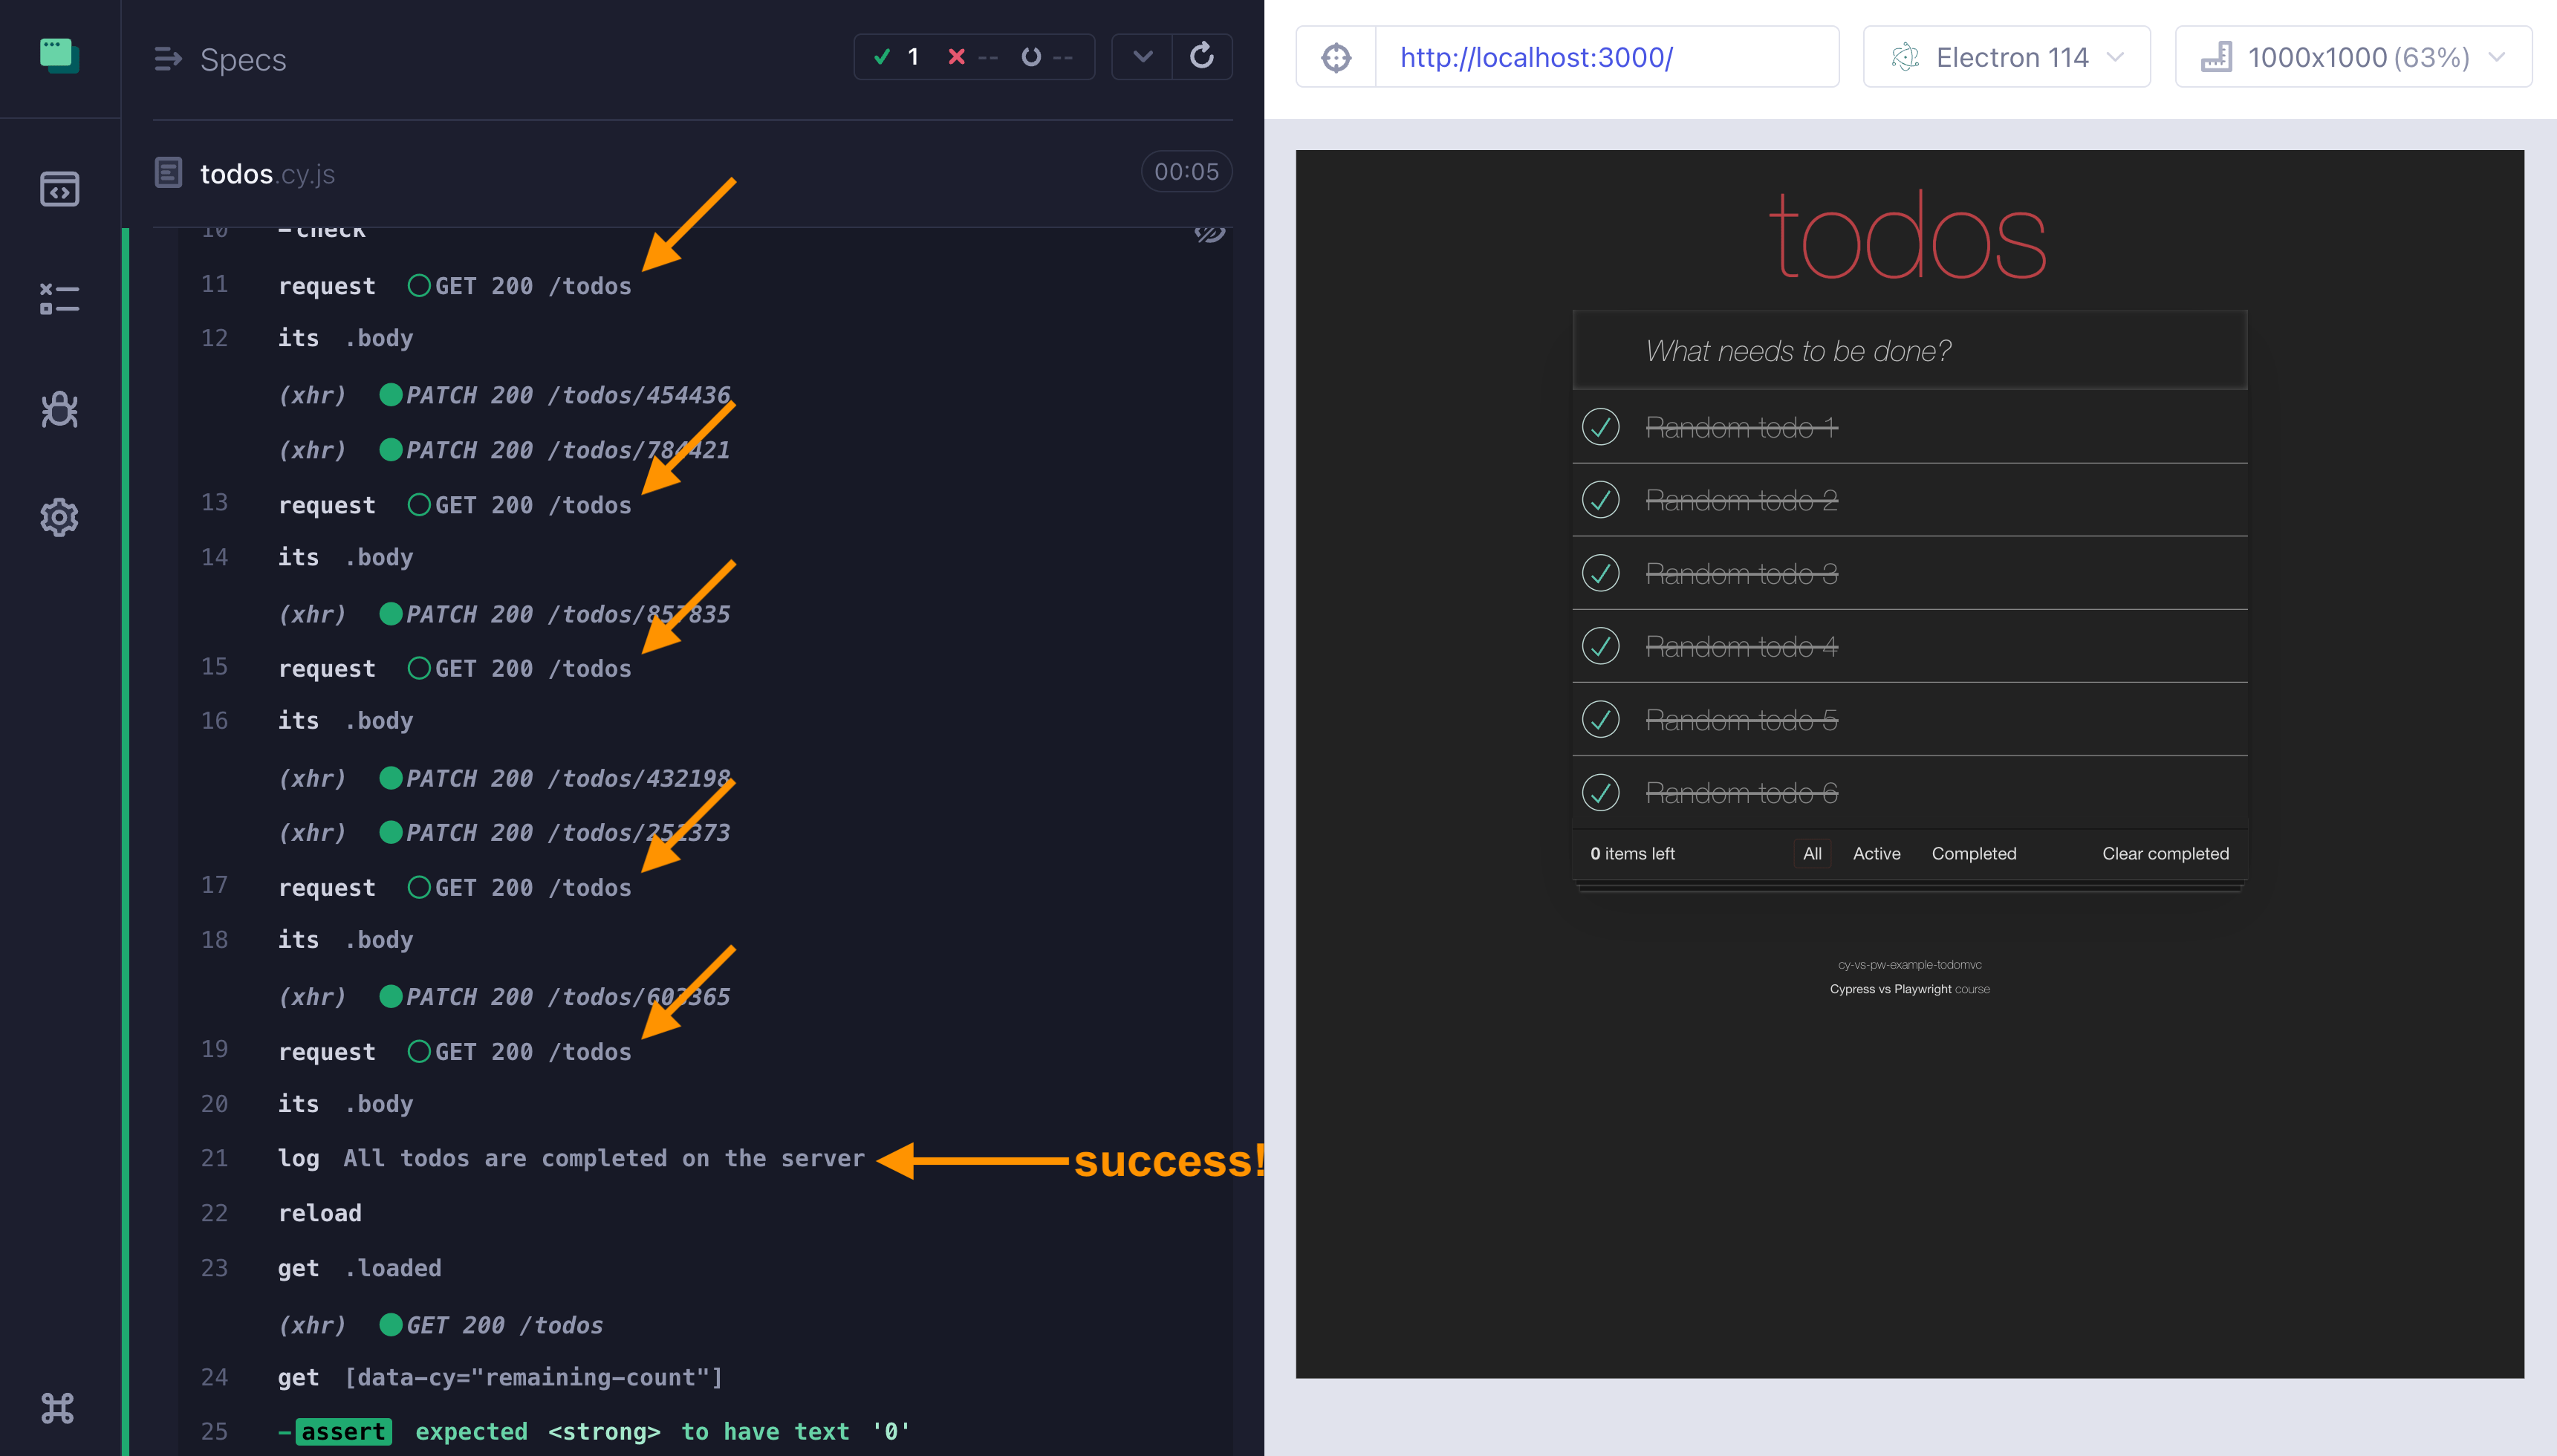
Task: Open the Electron 114 browser dropdown
Action: (2006, 58)
